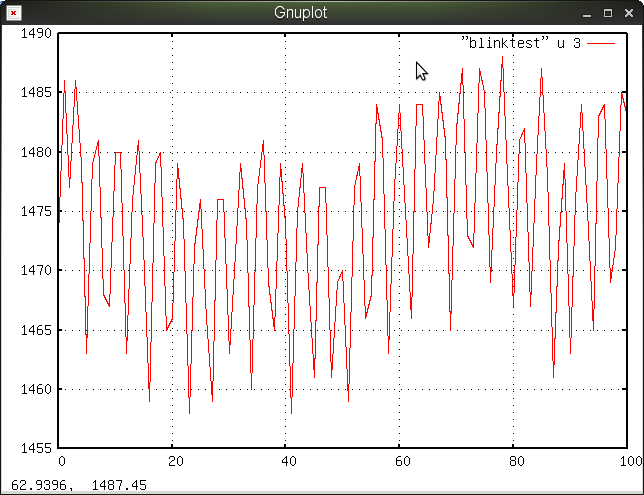Click the 60 x-axis tick label

click(399, 462)
